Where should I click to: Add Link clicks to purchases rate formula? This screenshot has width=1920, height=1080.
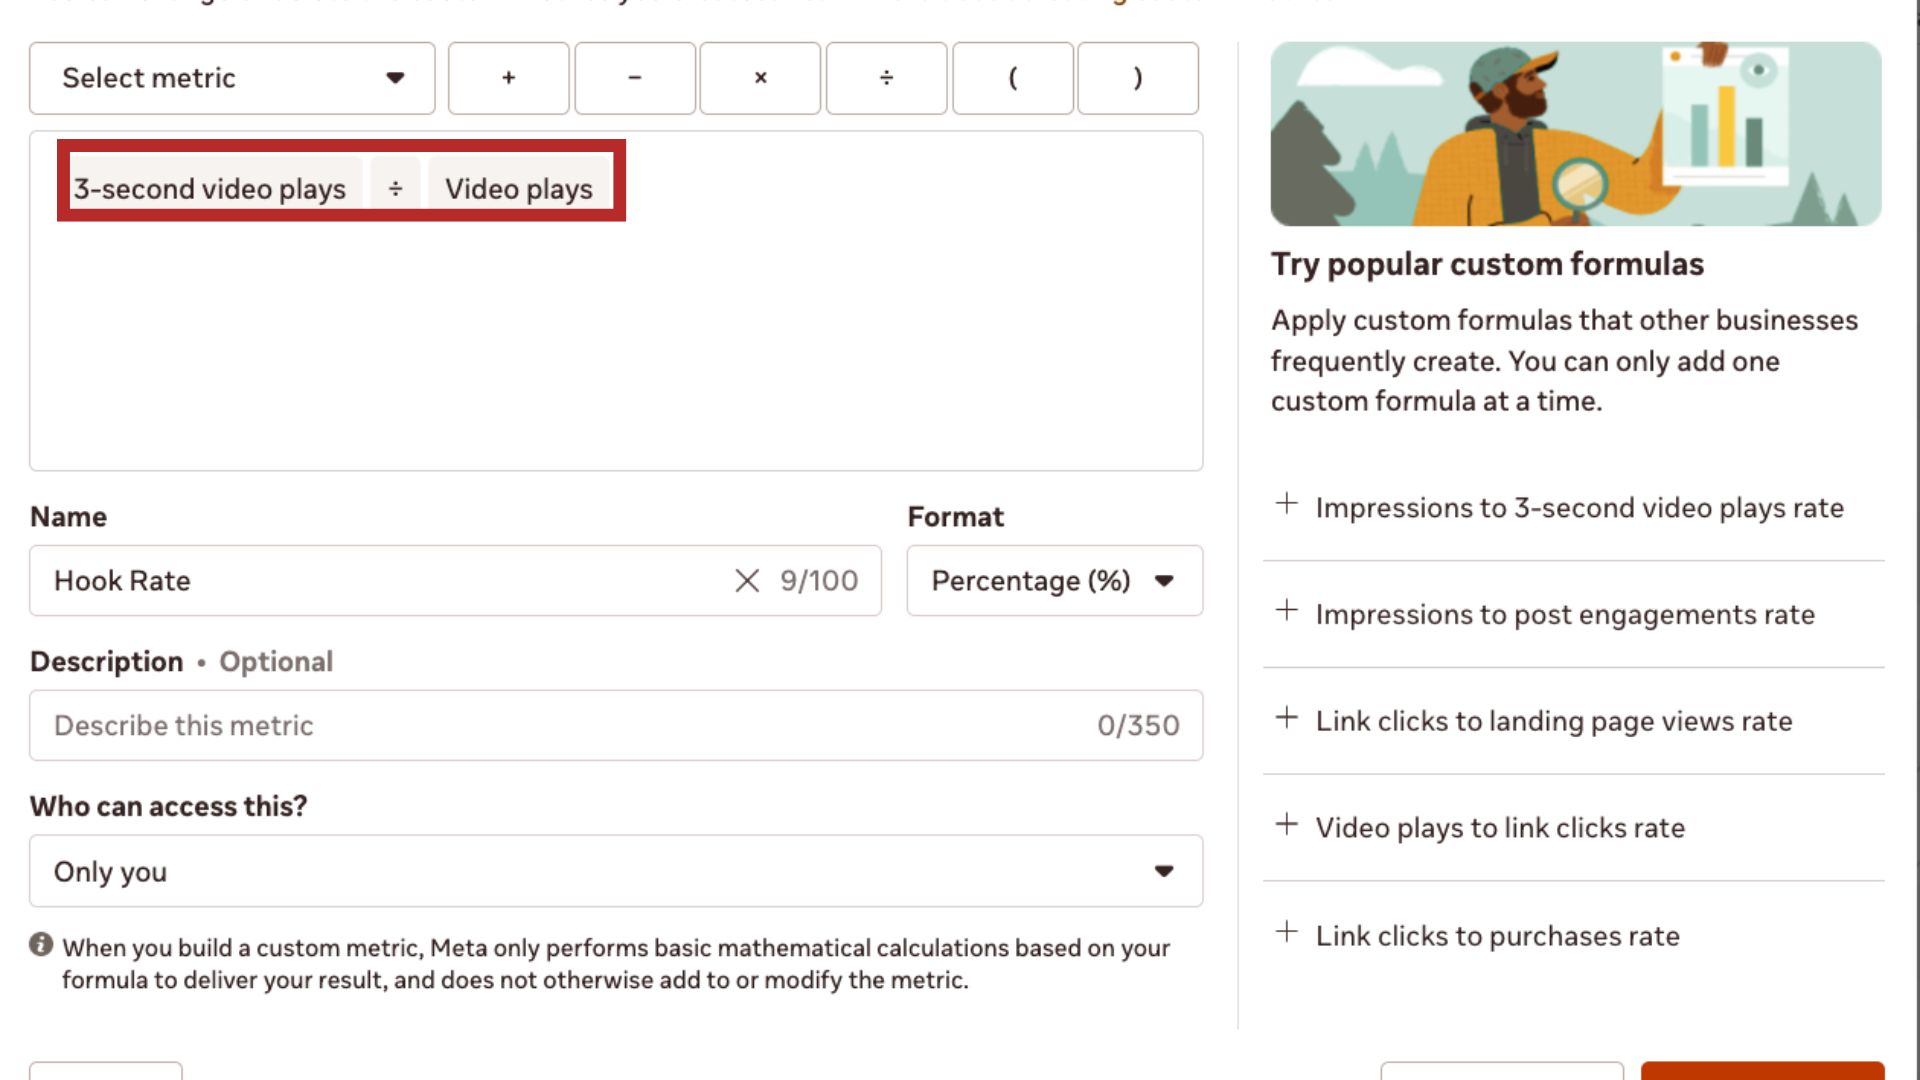pos(1496,936)
